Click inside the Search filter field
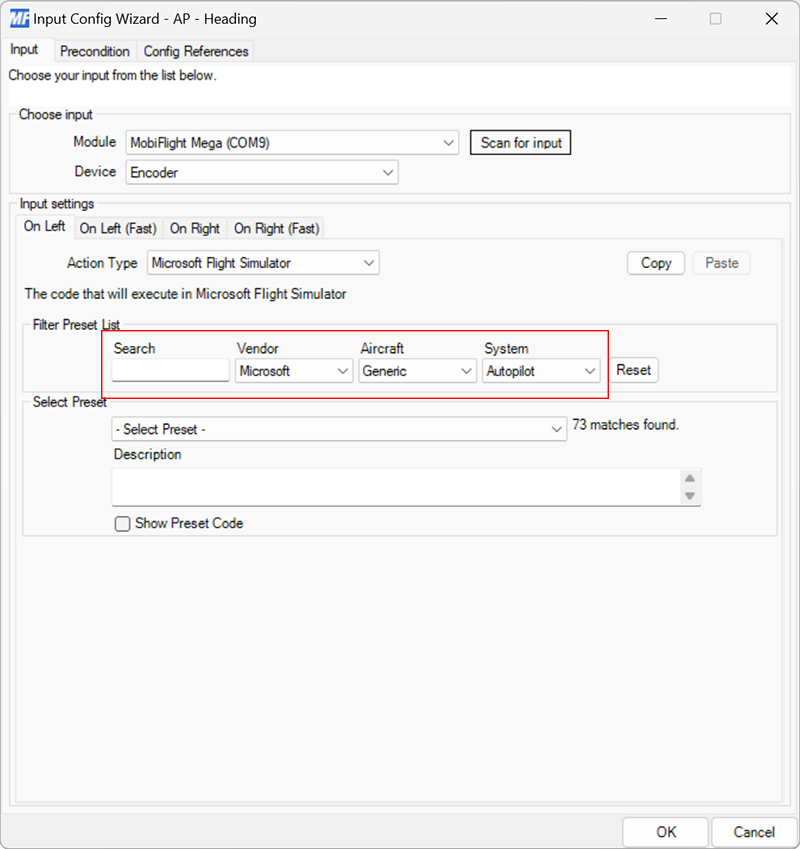800x849 pixels. 169,370
